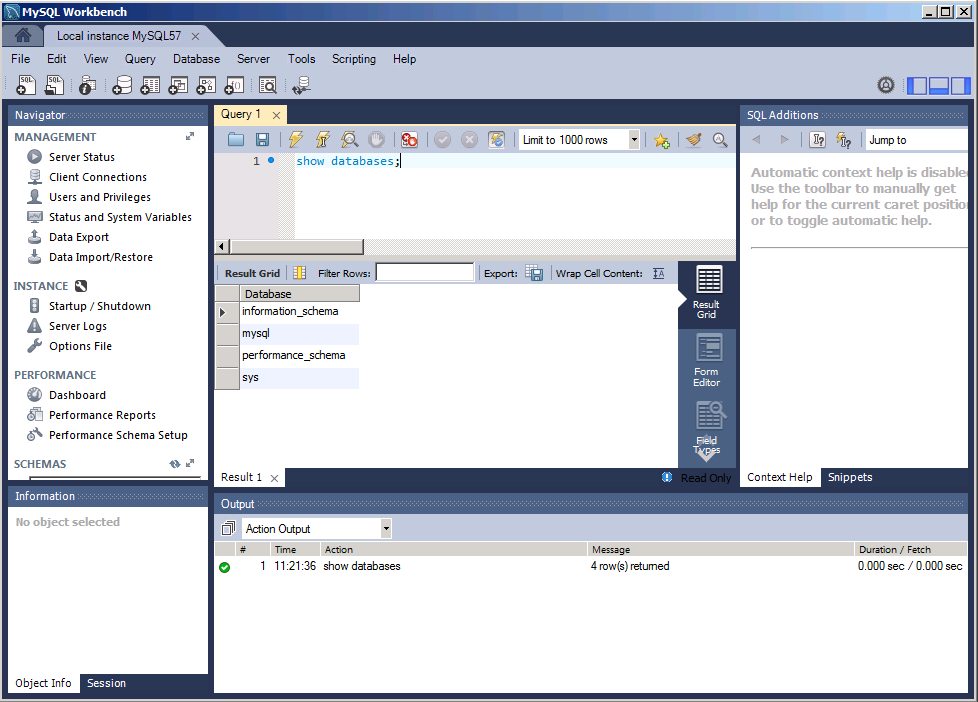Screen dimensions: 978x702
Task: Open the schema inspector toolbar icon
Action: coord(87,85)
